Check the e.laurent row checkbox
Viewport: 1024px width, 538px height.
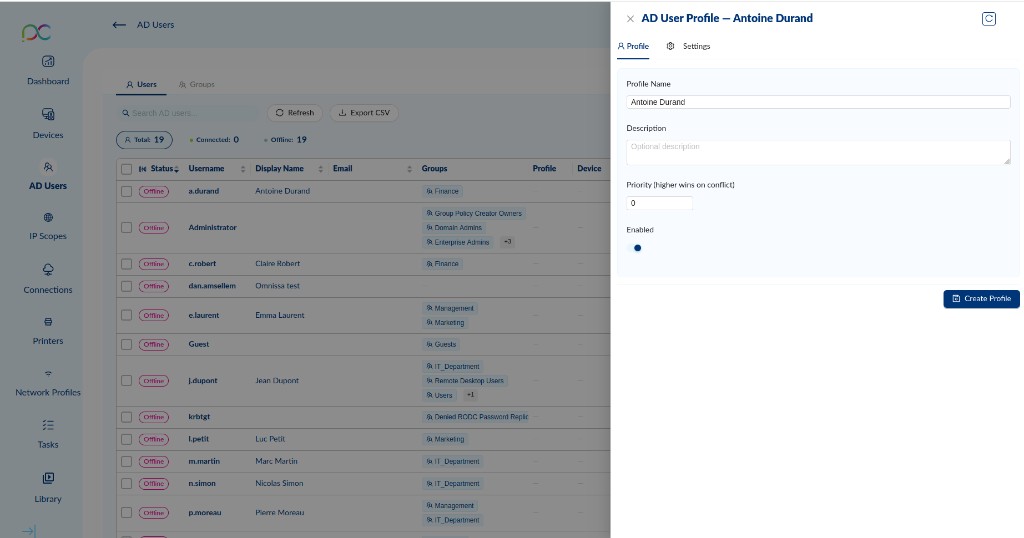127,315
